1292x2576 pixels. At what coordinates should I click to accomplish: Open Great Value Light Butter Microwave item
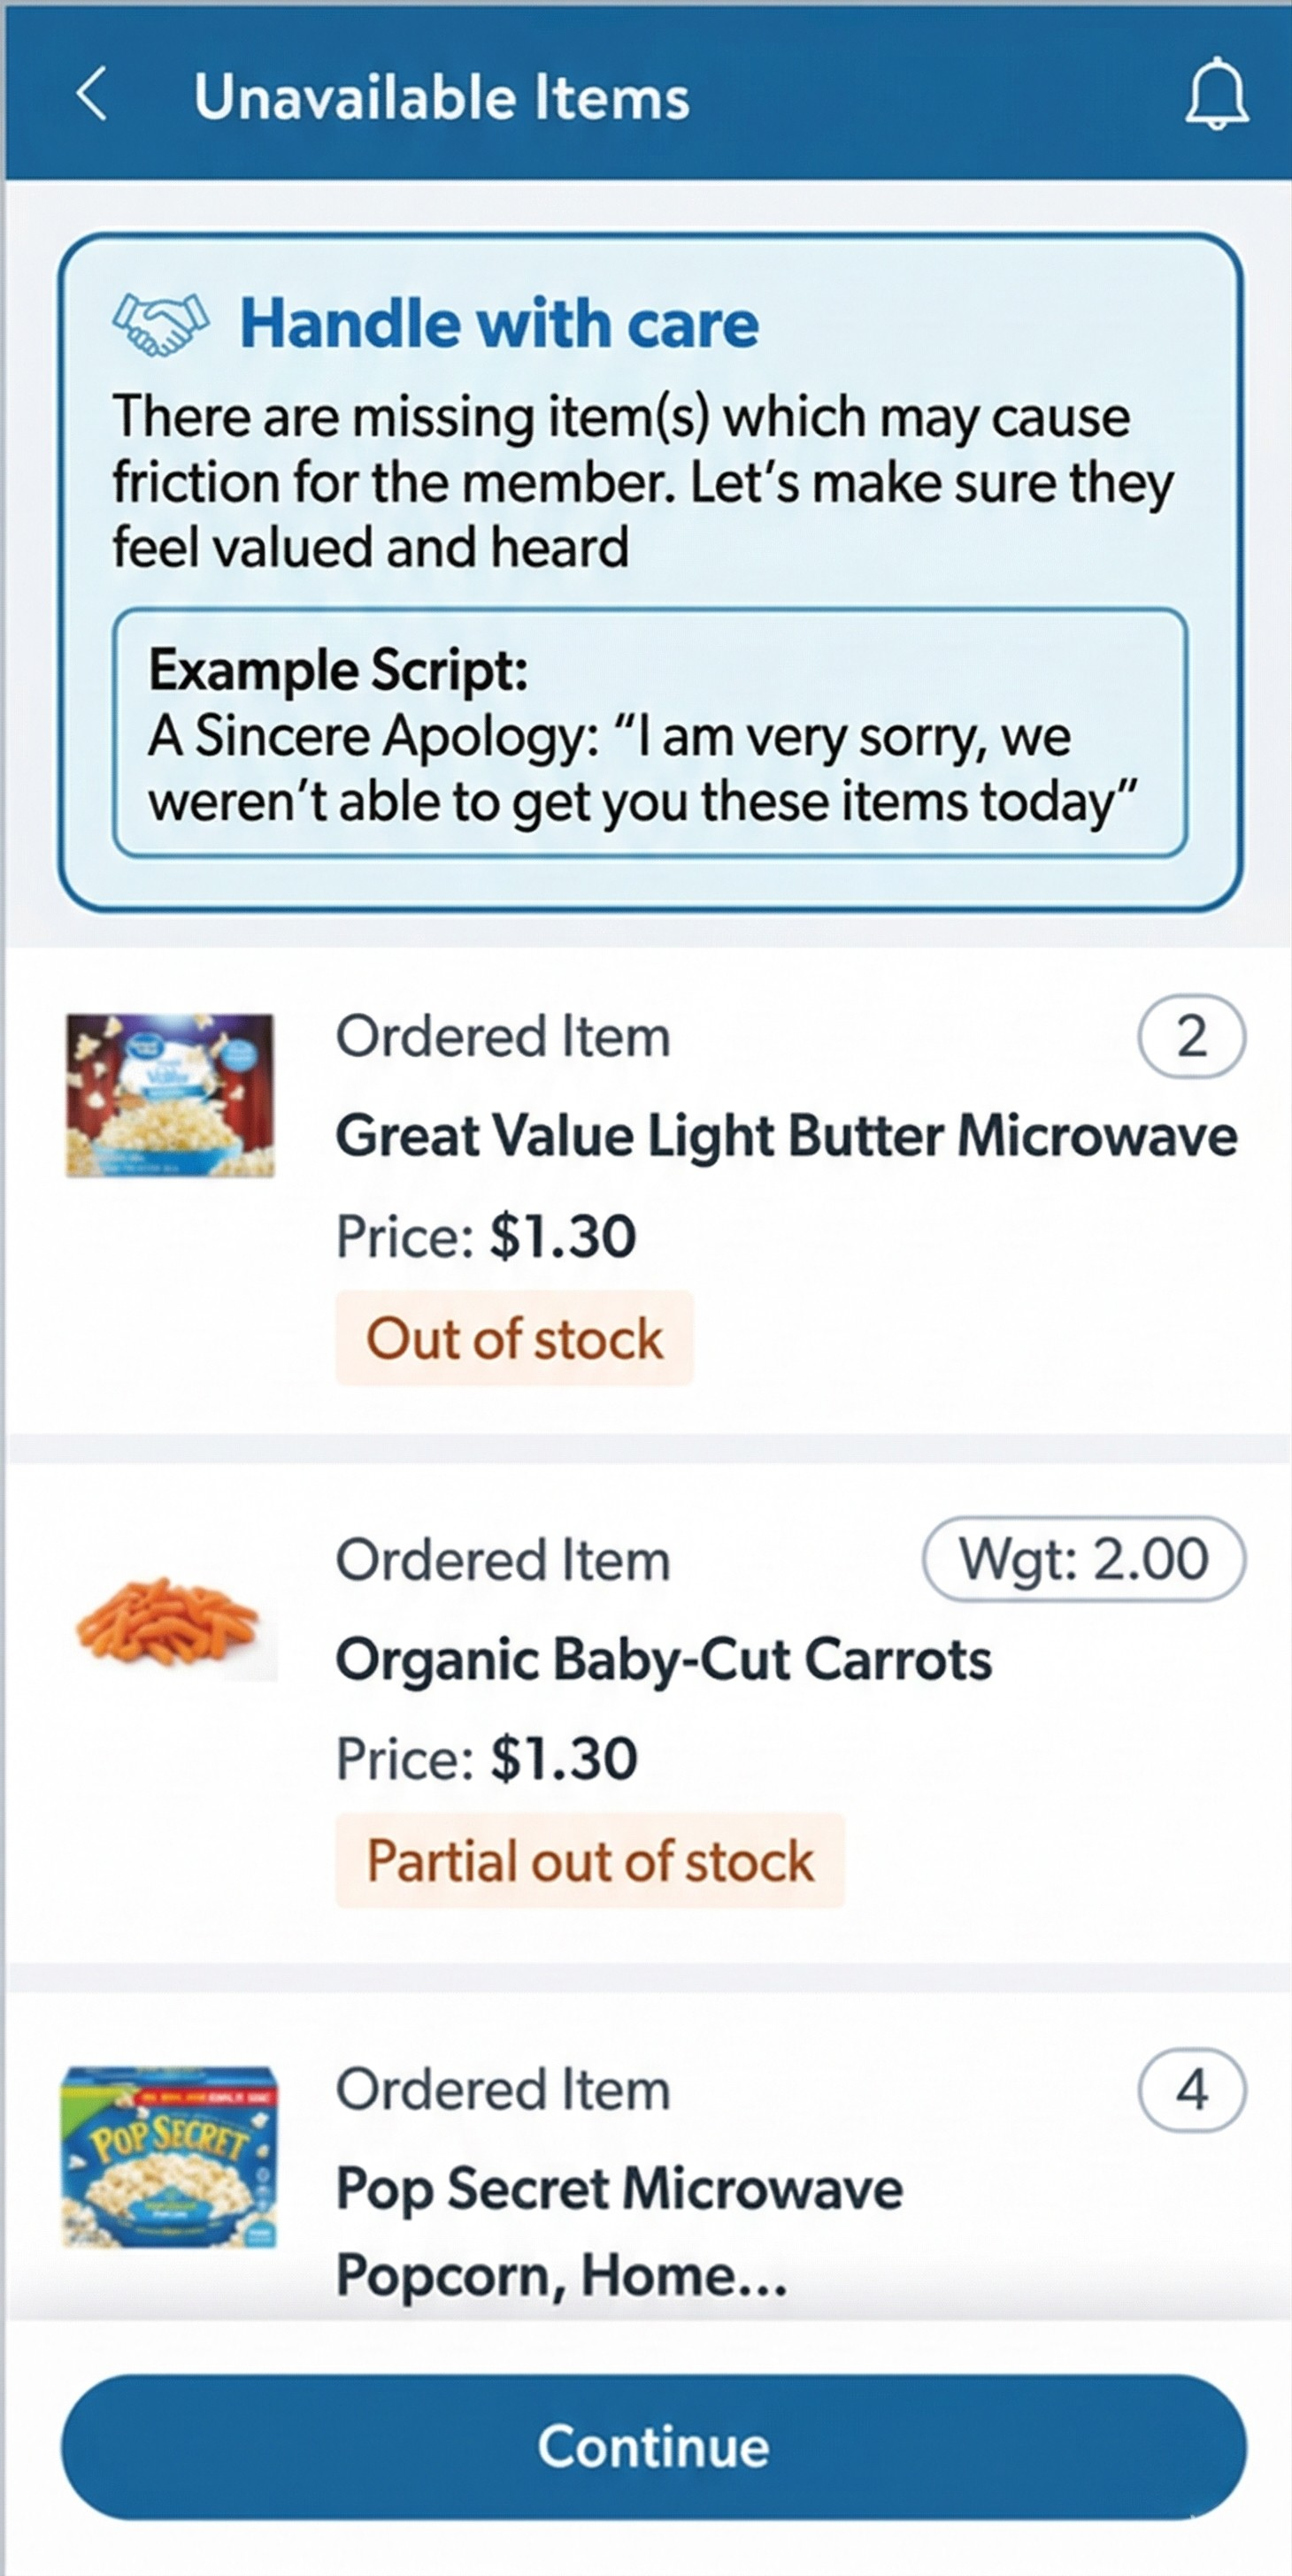pos(786,1136)
